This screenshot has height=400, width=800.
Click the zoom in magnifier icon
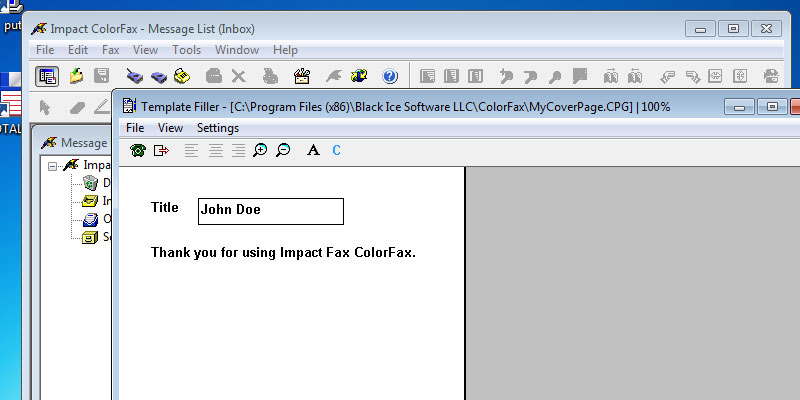[x=260, y=150]
